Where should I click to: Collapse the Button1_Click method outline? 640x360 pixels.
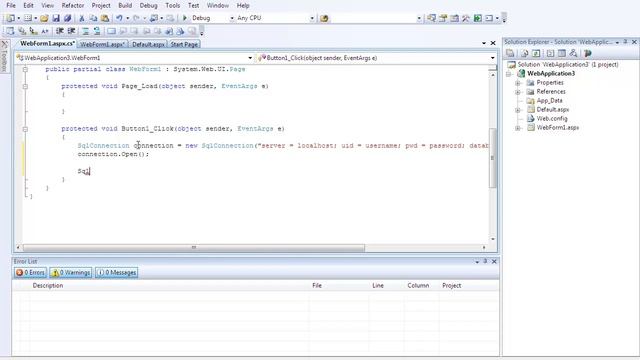coord(25,129)
